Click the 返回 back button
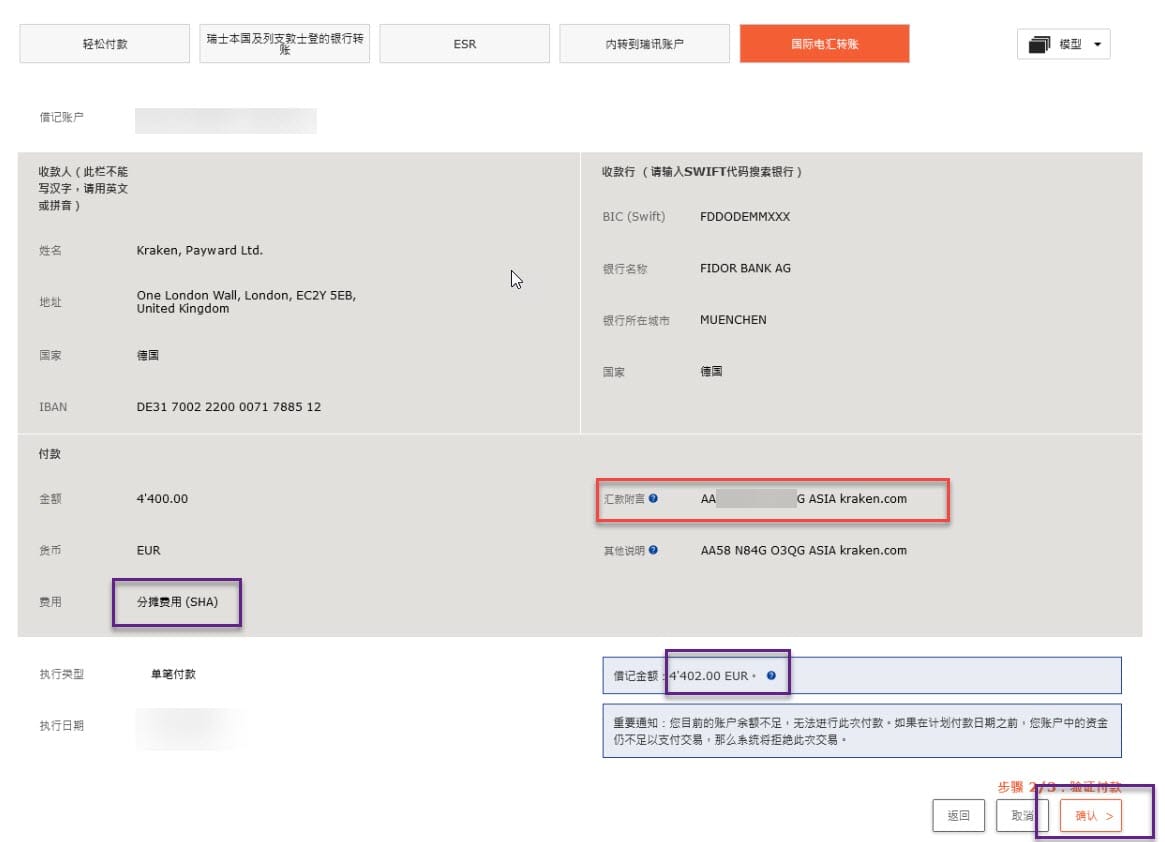The height and width of the screenshot is (842, 1165). 958,815
